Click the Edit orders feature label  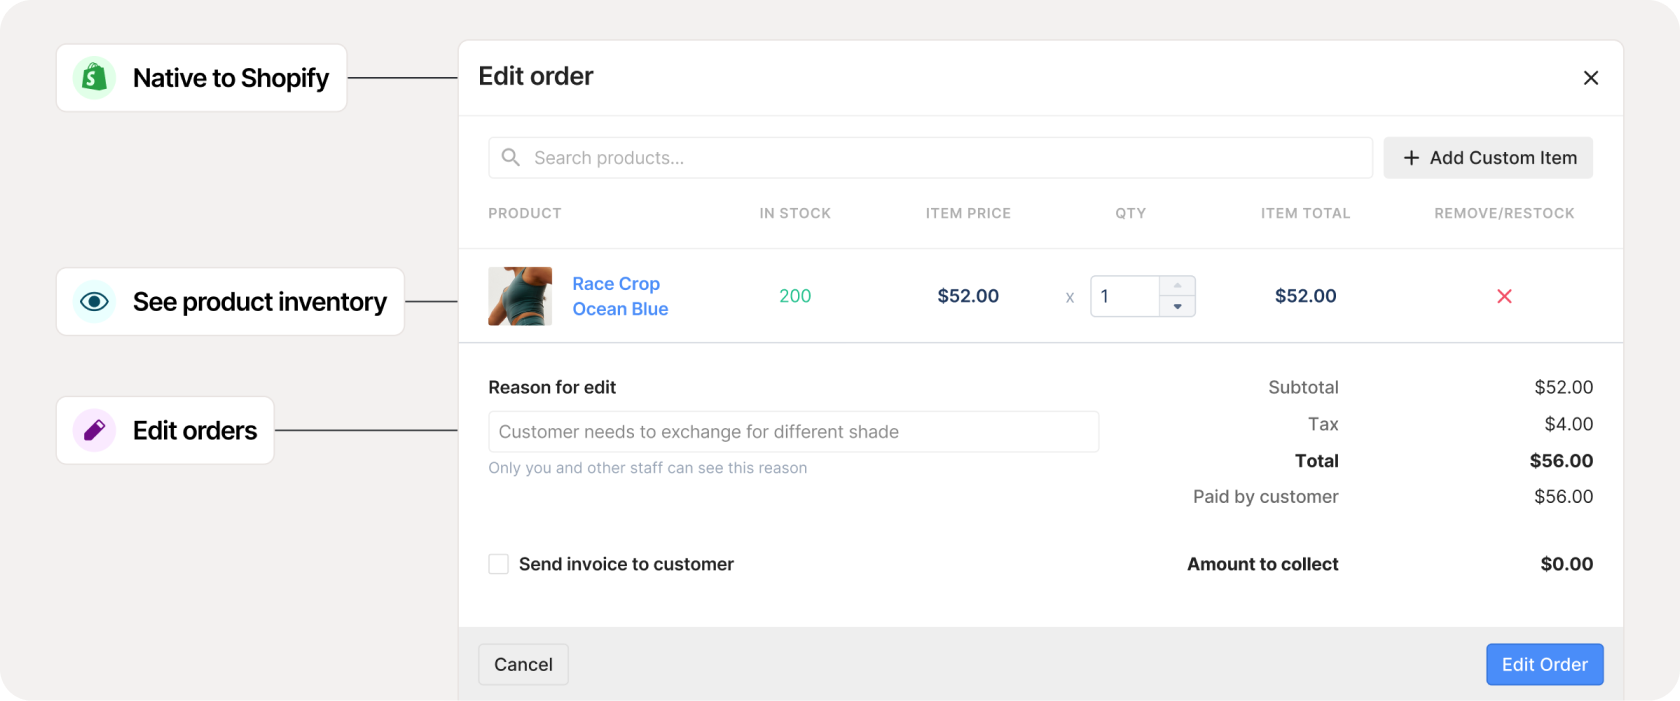coord(195,431)
